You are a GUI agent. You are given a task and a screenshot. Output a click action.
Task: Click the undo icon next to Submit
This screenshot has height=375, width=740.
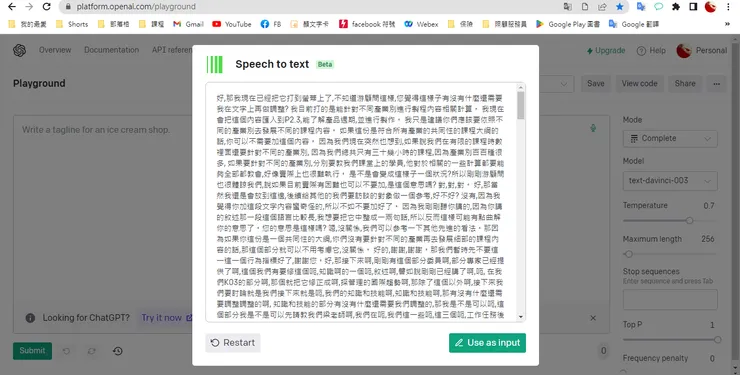click(66, 351)
